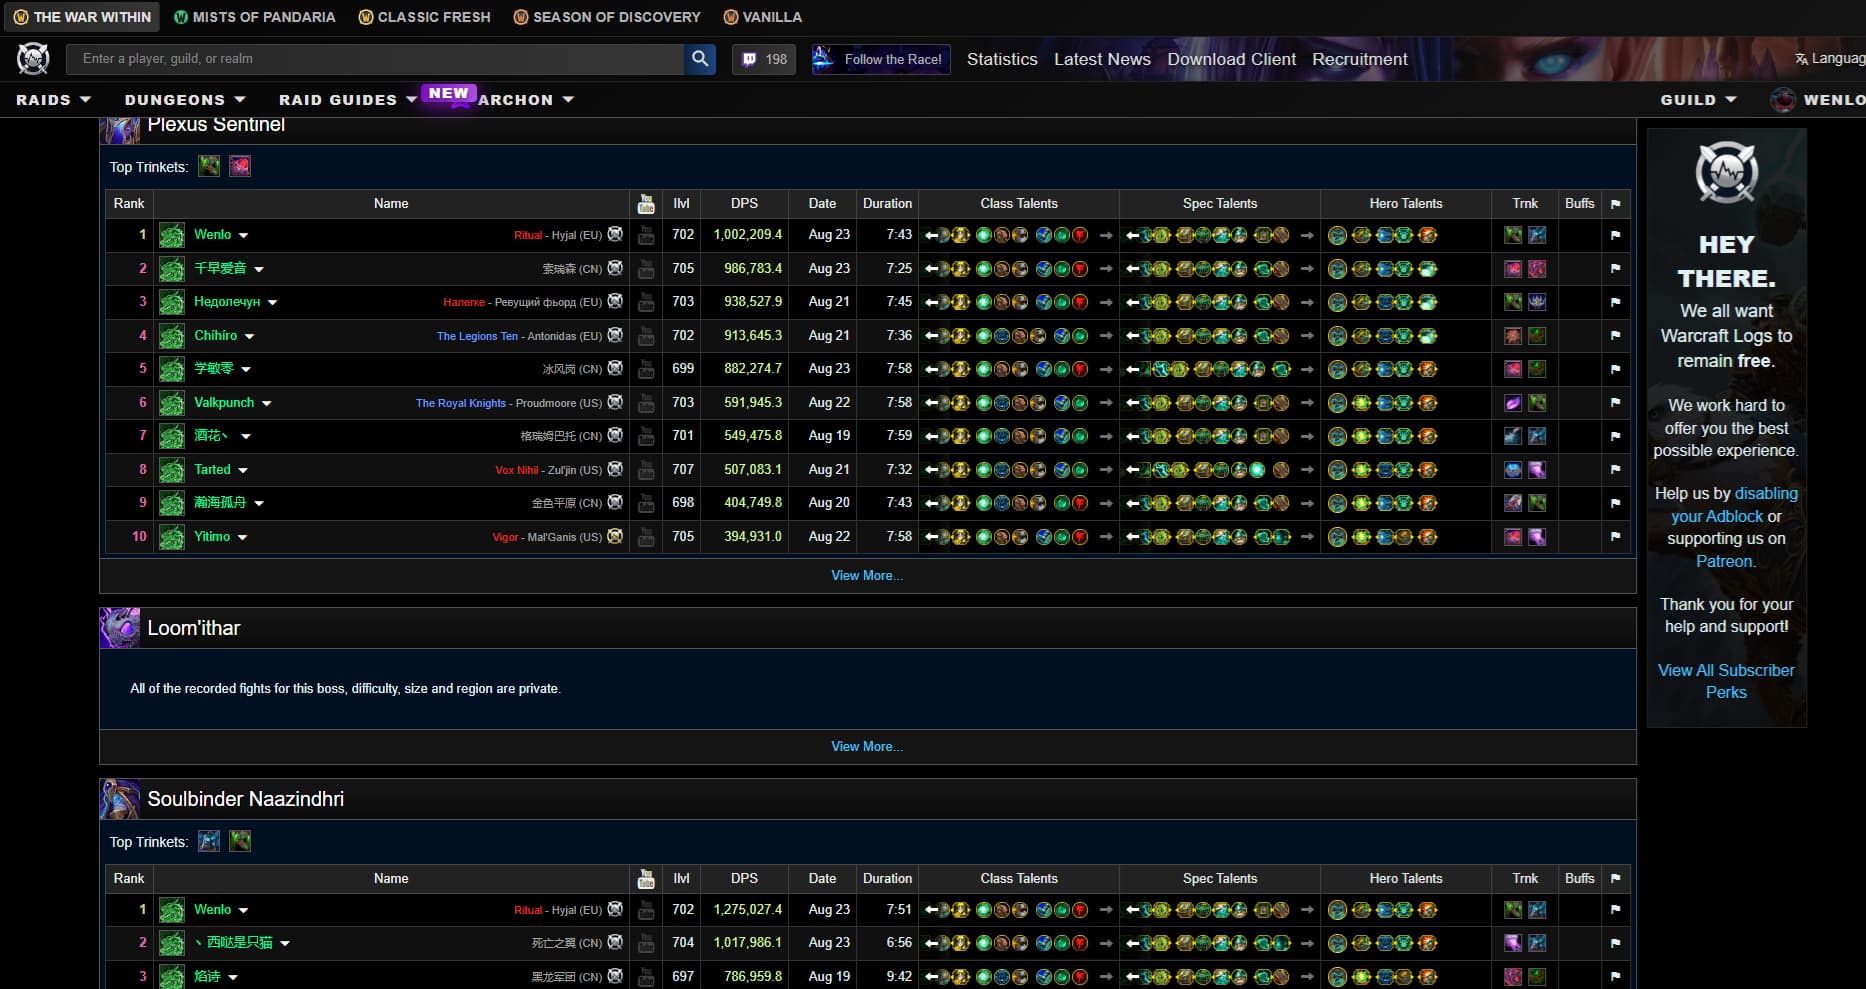Open the dropdown arrow beside Valkpunch
Image resolution: width=1866 pixels, height=989 pixels.
[x=266, y=403]
